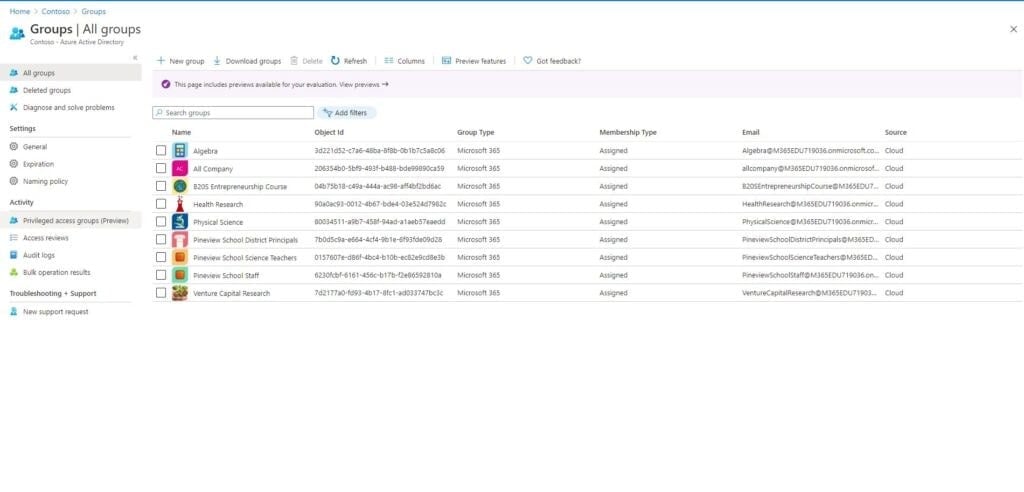Click the Refresh icon in toolbar

(336, 61)
